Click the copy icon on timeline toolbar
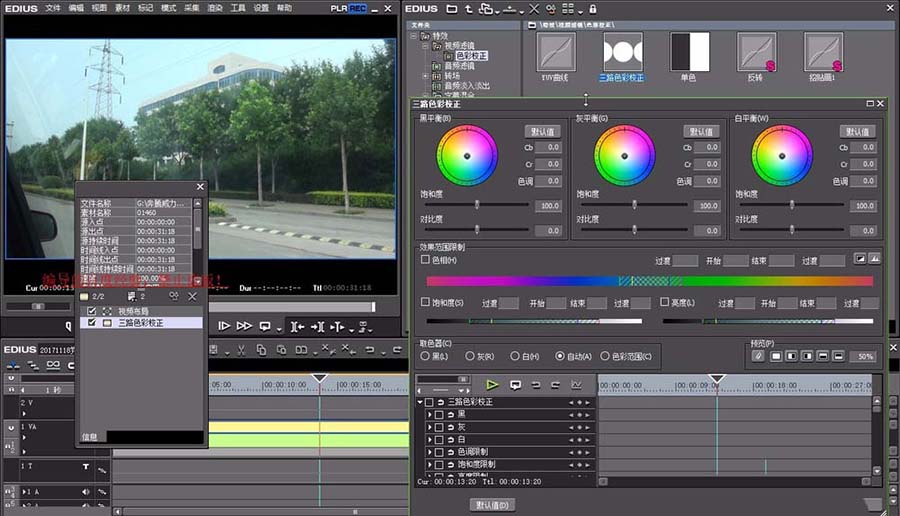 tap(261, 350)
